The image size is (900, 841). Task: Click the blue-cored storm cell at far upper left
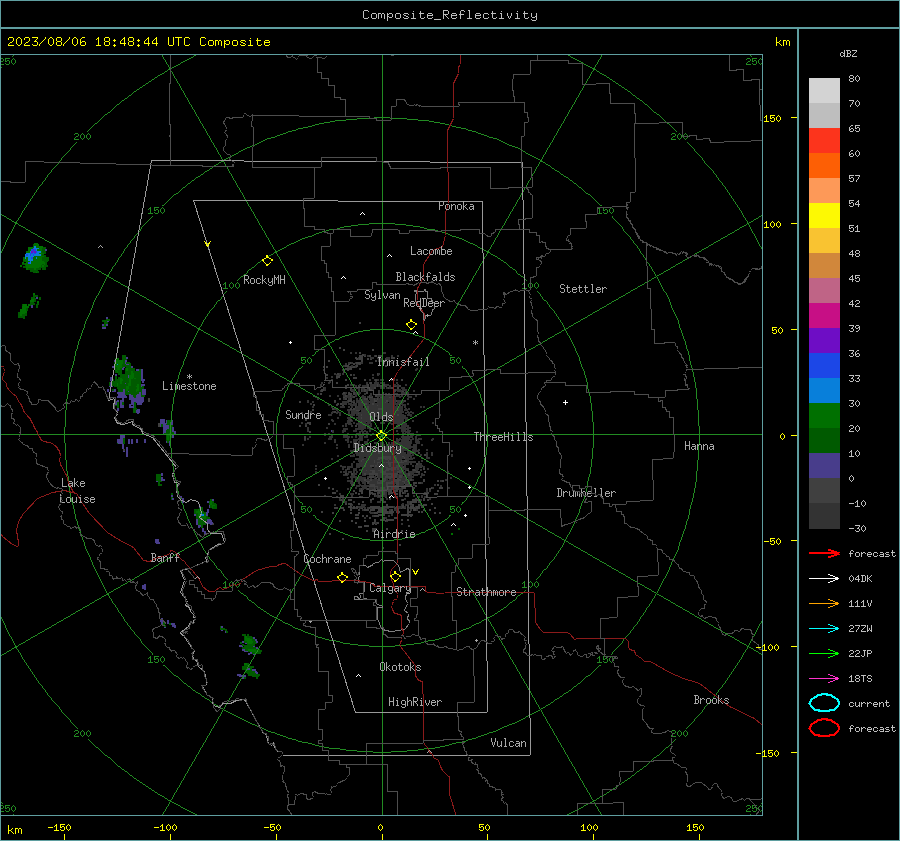click(x=34, y=257)
